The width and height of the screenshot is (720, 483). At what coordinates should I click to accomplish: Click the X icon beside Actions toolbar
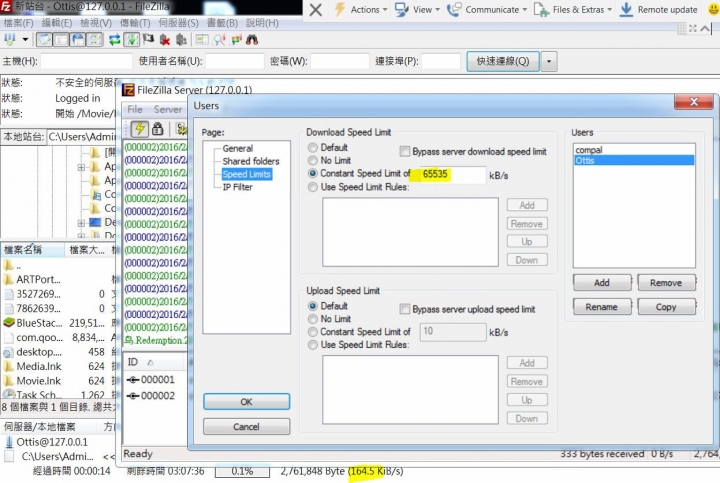click(315, 10)
